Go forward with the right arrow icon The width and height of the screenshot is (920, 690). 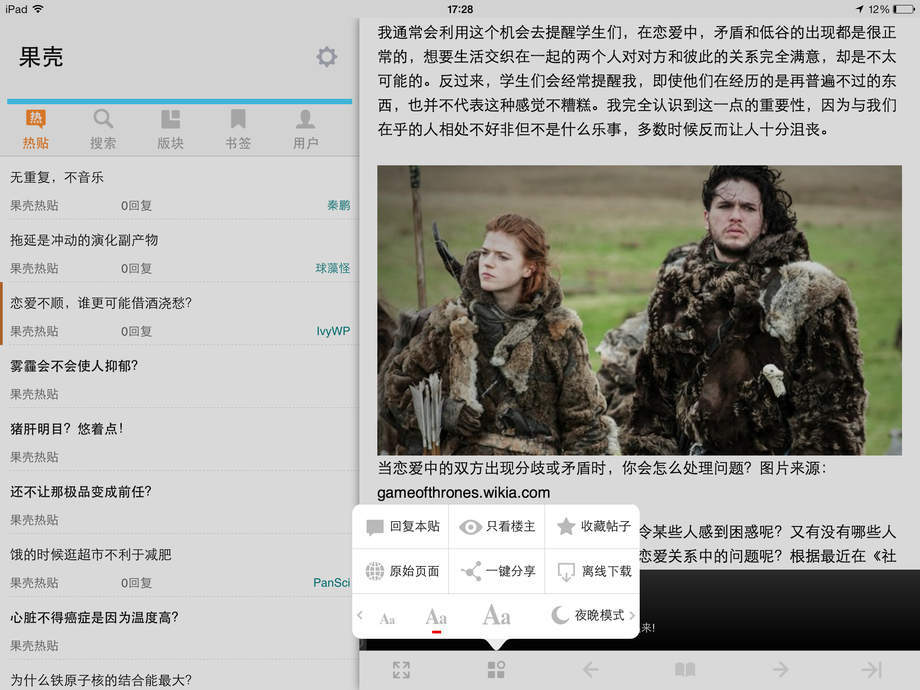click(779, 670)
